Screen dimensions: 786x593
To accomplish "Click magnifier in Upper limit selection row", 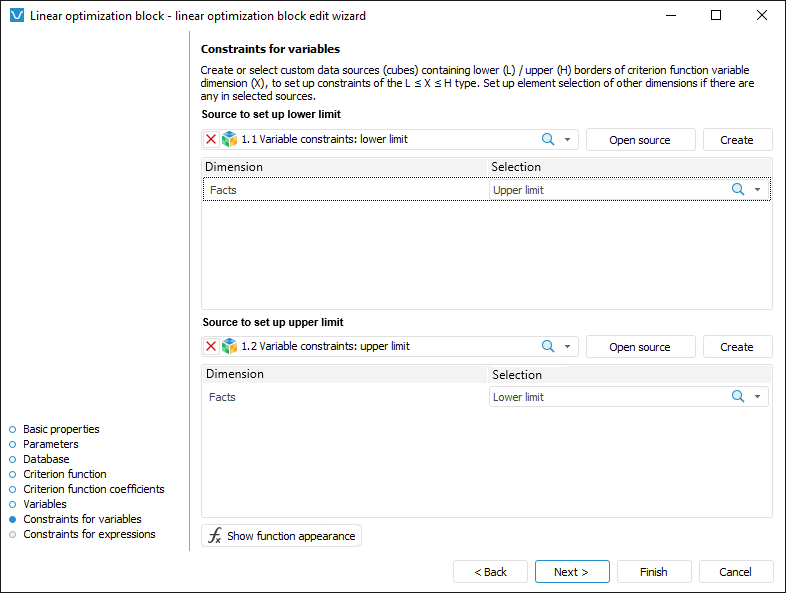I will point(738,190).
